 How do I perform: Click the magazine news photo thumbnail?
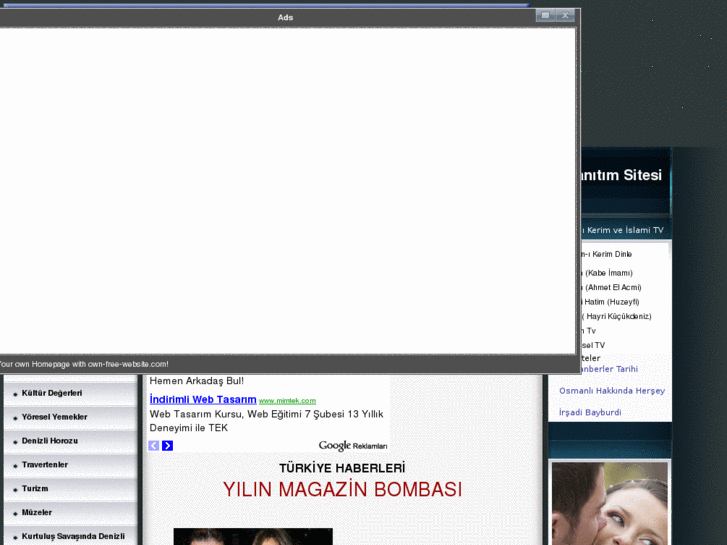coord(253,536)
